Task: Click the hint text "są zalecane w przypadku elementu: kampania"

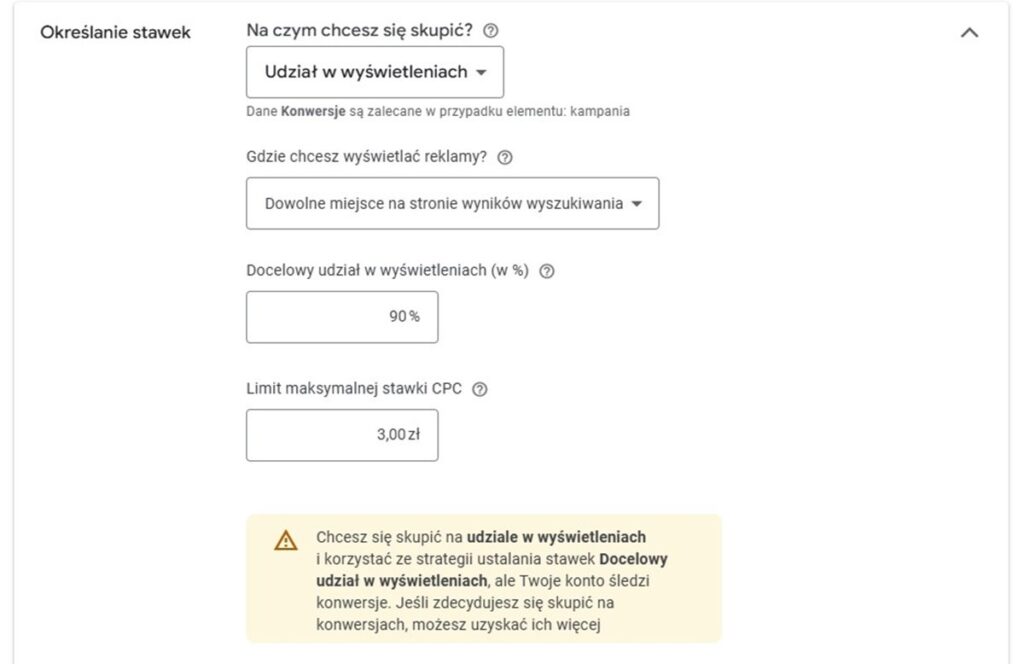Action: [x=489, y=111]
